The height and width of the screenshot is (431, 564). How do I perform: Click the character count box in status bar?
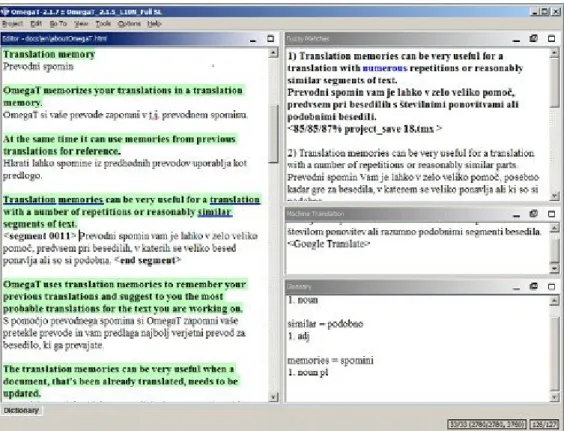(544, 424)
